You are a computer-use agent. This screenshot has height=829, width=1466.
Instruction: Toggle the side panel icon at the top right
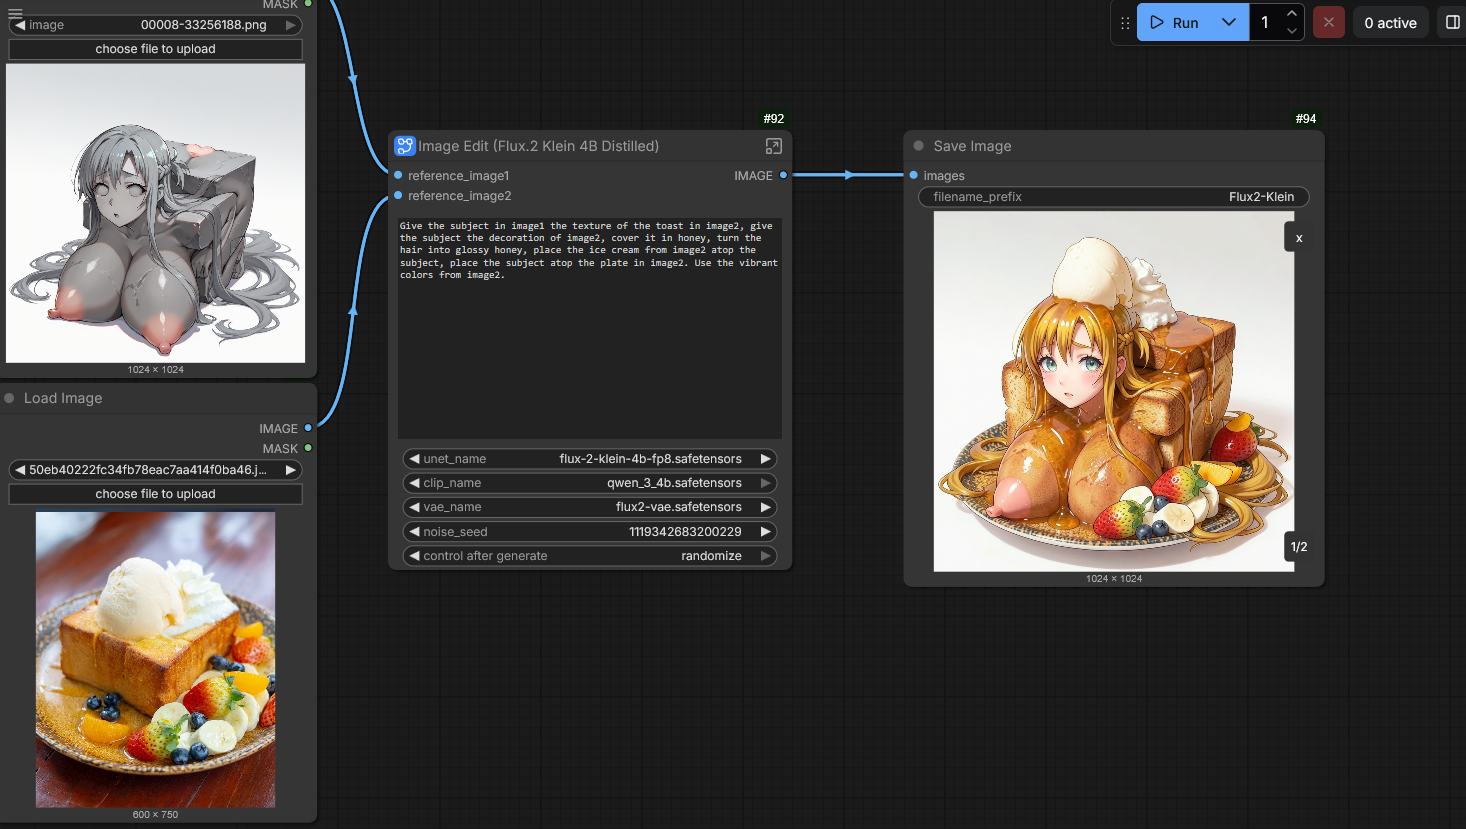click(1452, 22)
